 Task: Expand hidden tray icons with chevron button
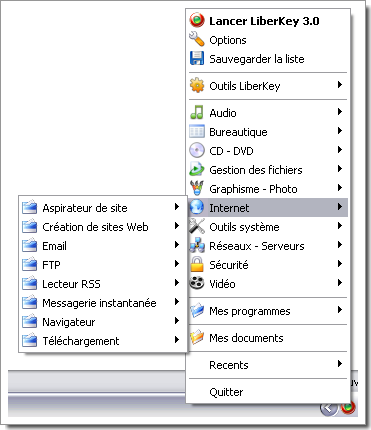click(x=329, y=408)
